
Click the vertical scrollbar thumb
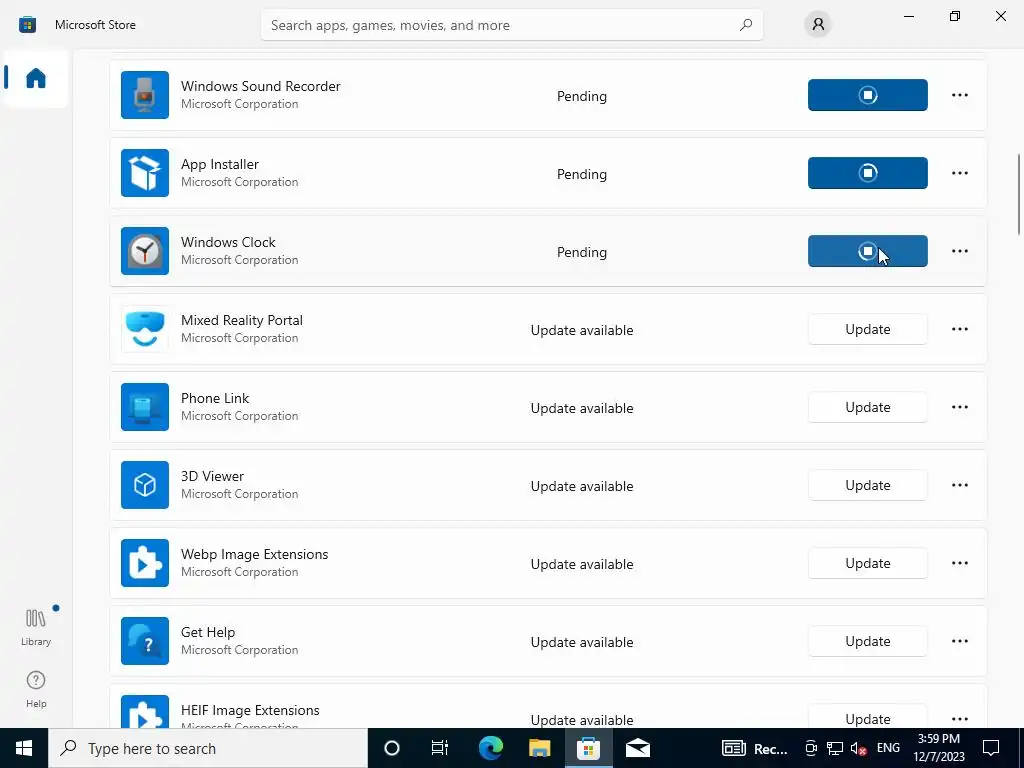tap(1019, 194)
